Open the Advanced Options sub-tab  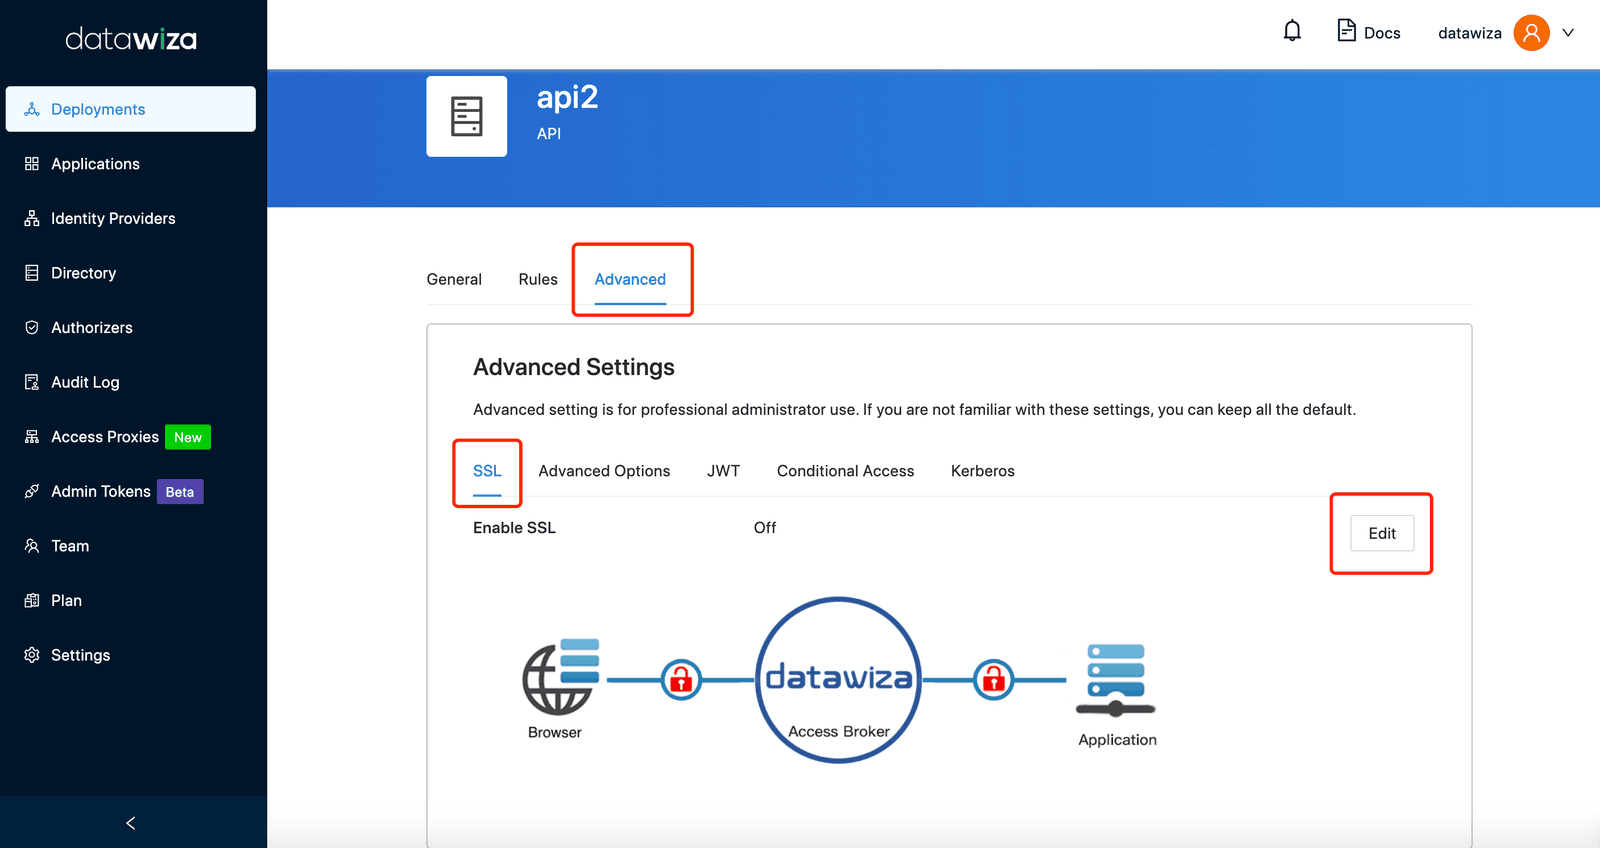point(604,471)
